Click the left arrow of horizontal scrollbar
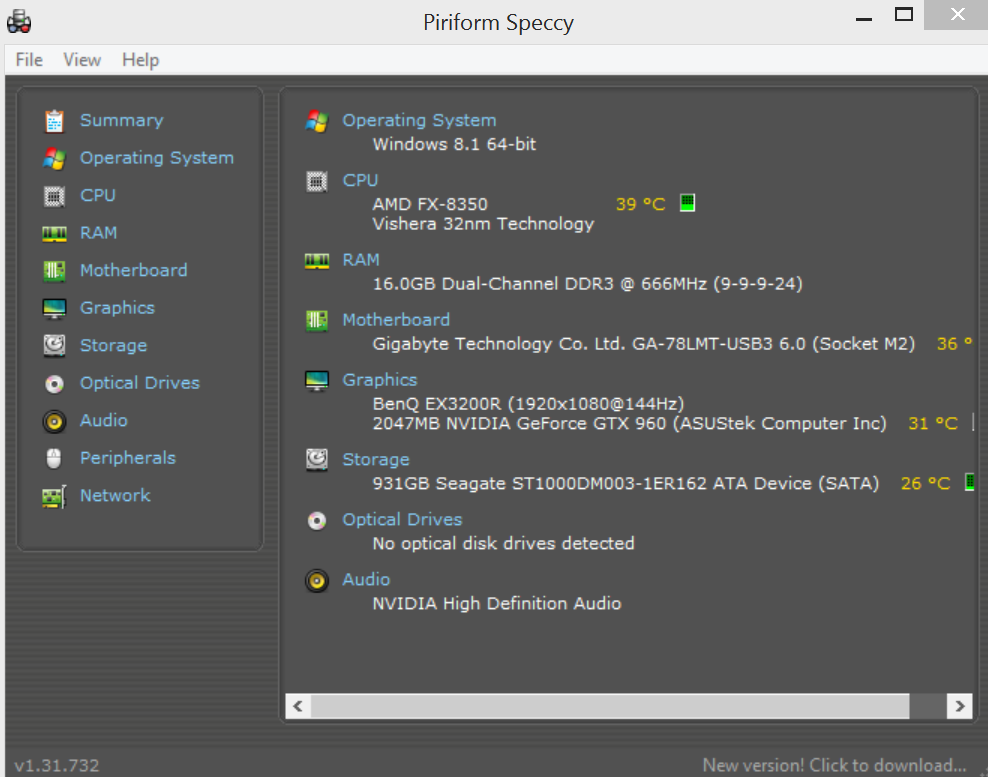Viewport: 988px width, 777px height. click(298, 706)
